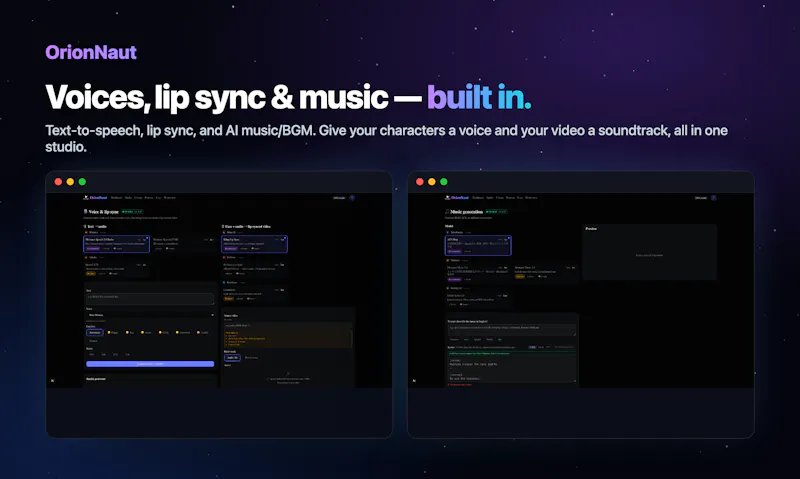Close the Voice & lip sync window
This screenshot has width=800, height=479.
click(58, 182)
